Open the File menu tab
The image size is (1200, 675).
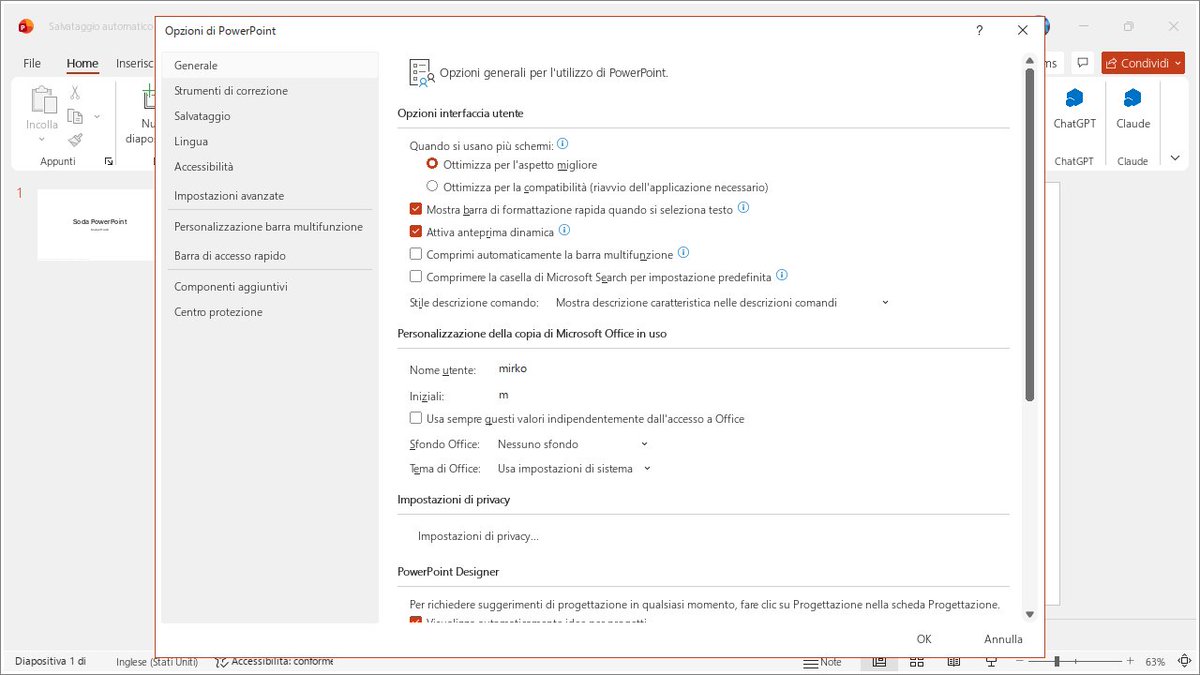point(32,63)
